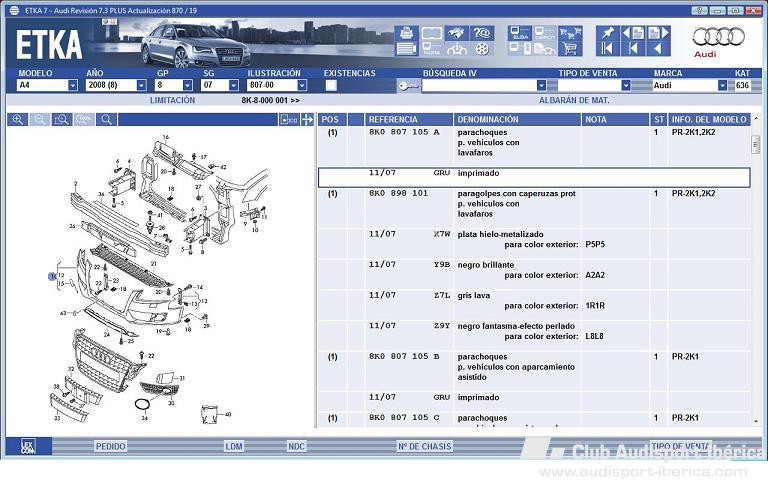Expand the Búsqueda IV dropdown
The height and width of the screenshot is (480, 768).
point(541,85)
